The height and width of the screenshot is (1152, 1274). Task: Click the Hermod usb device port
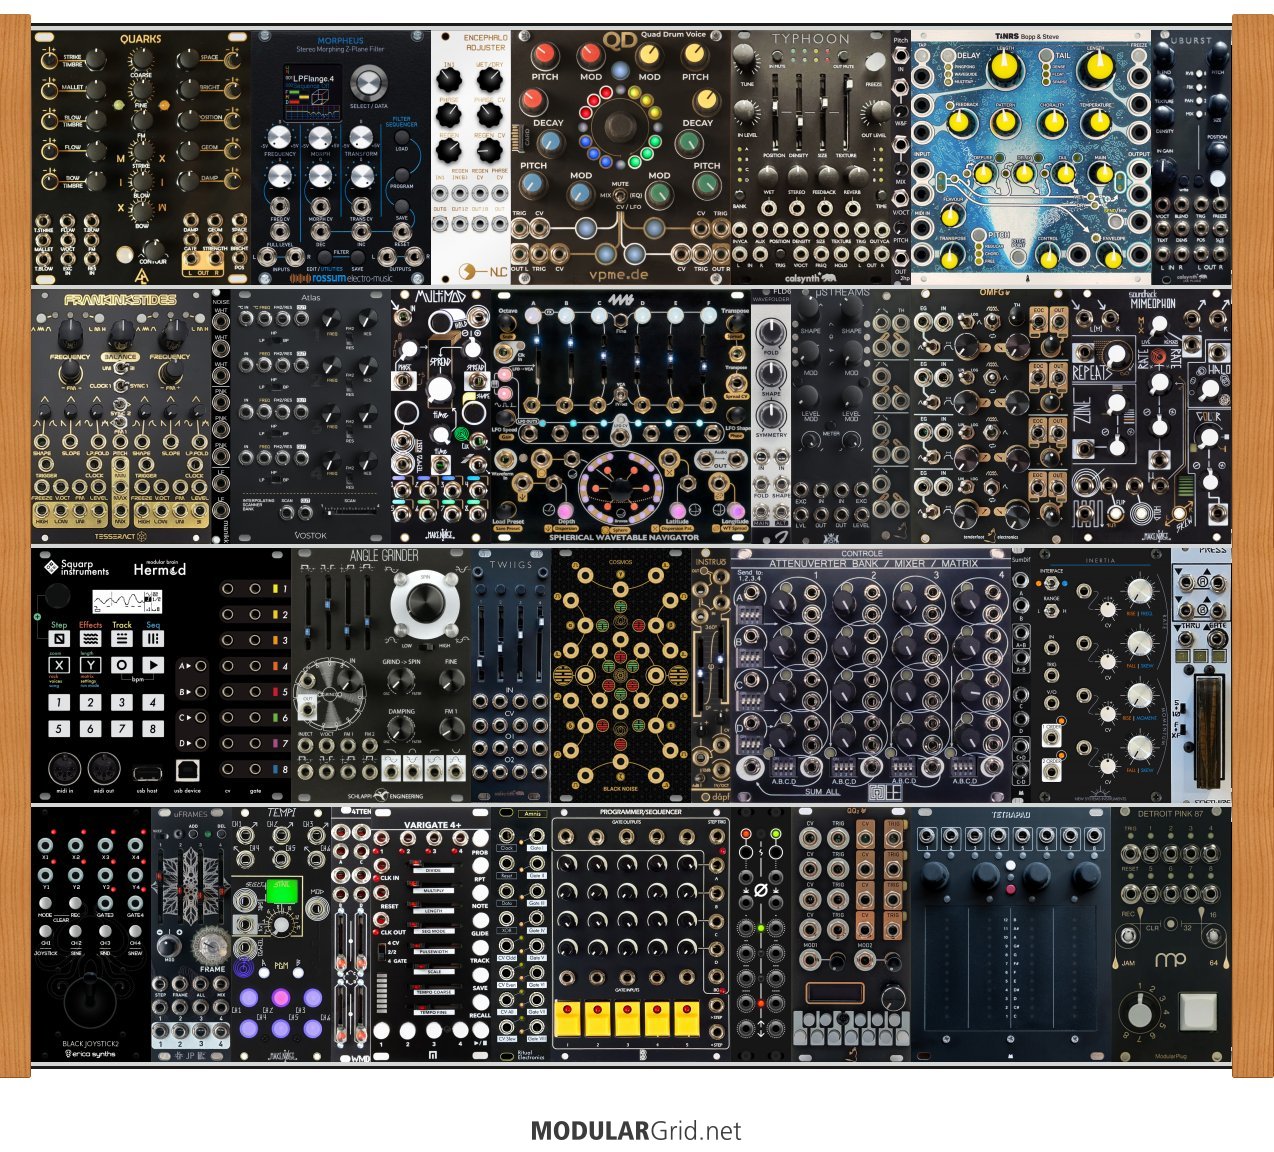[187, 769]
